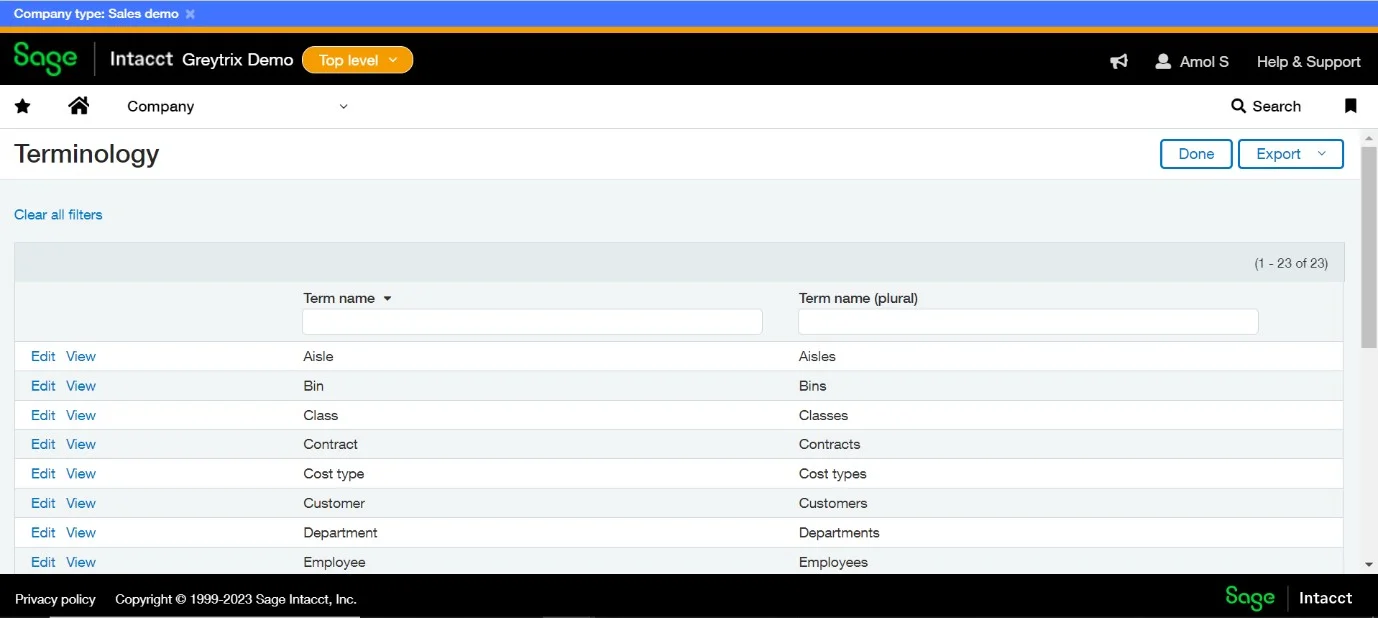Screen dimensions: 1378x618
Task: View the Customer term
Action: tap(81, 503)
